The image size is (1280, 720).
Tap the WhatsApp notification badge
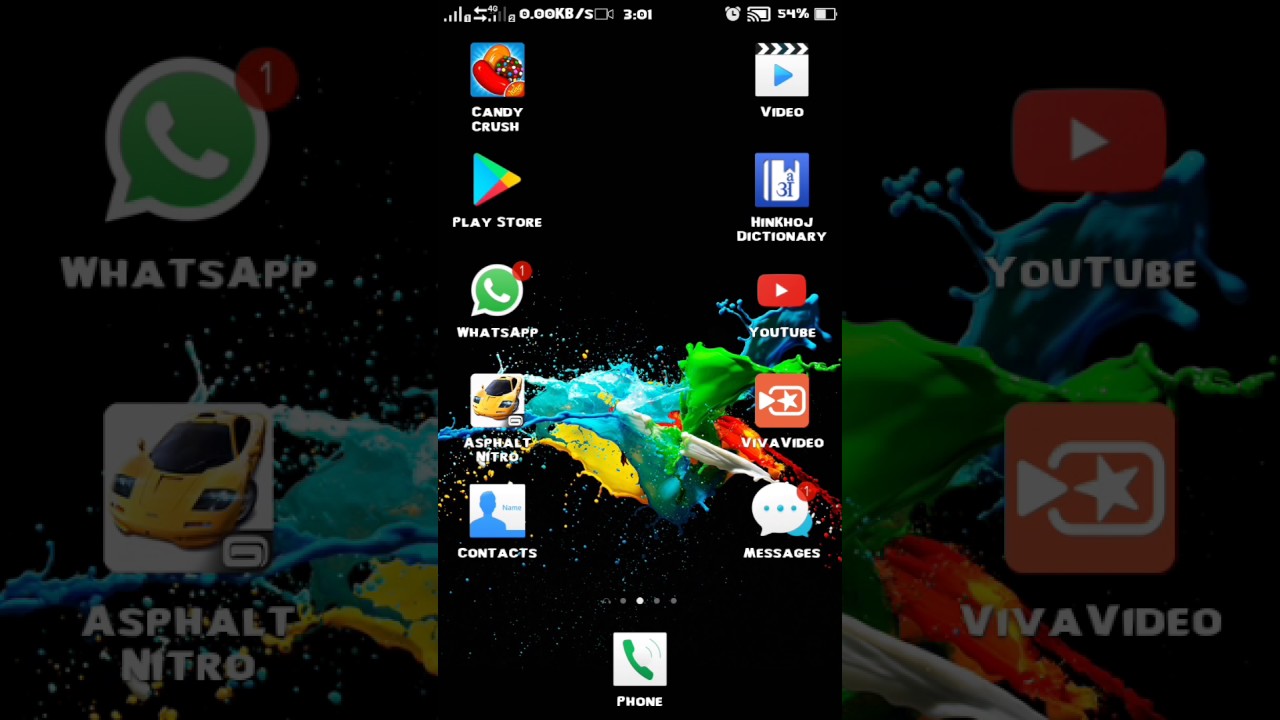pos(521,270)
